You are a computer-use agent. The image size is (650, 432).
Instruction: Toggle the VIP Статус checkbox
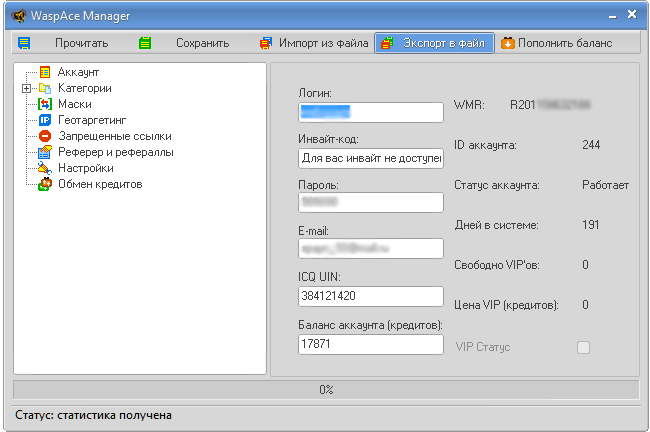583,347
